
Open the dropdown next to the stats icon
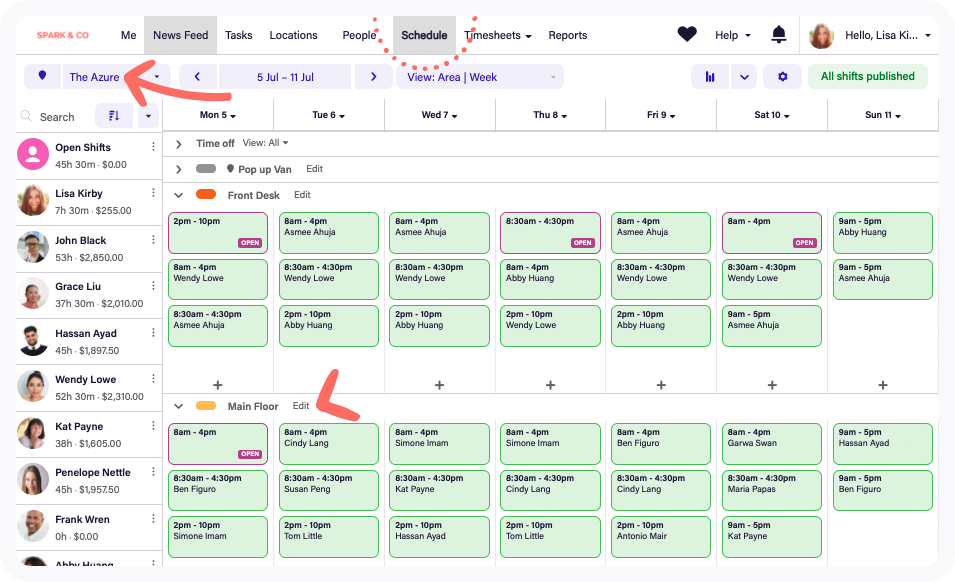click(x=744, y=77)
